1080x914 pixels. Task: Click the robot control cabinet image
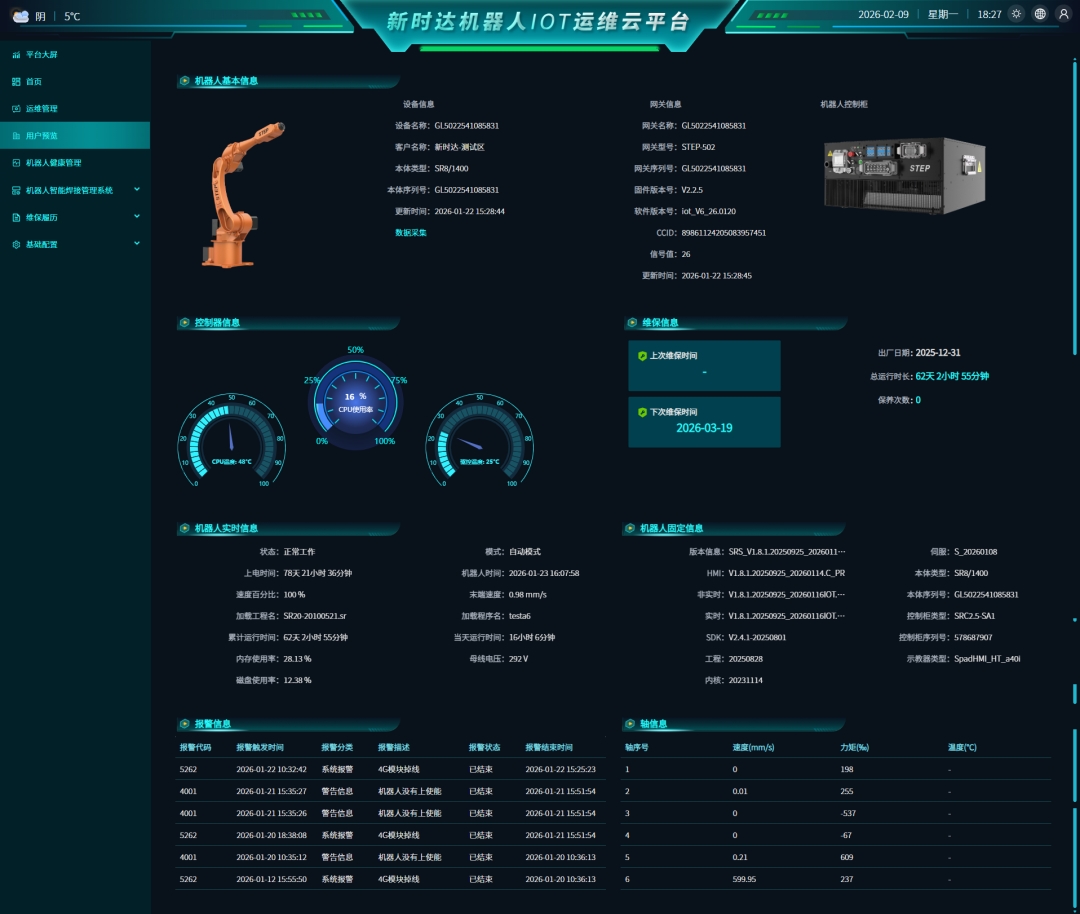pyautogui.click(x=905, y=175)
